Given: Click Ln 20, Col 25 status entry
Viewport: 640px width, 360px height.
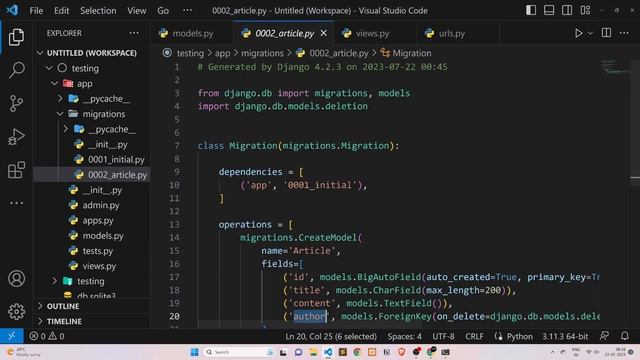Looking at the screenshot, I should coord(331,336).
